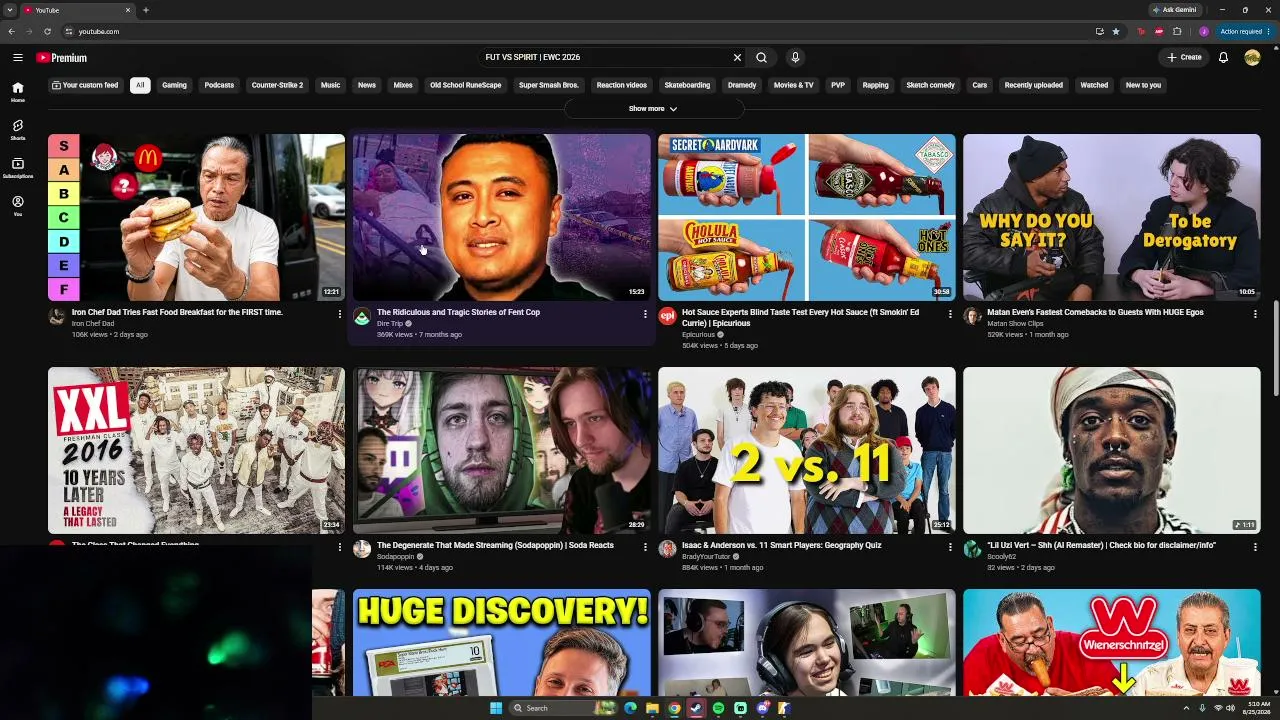This screenshot has height=720, width=1280.
Task: Open the Chrome tab search dropdown
Action: coord(10,10)
